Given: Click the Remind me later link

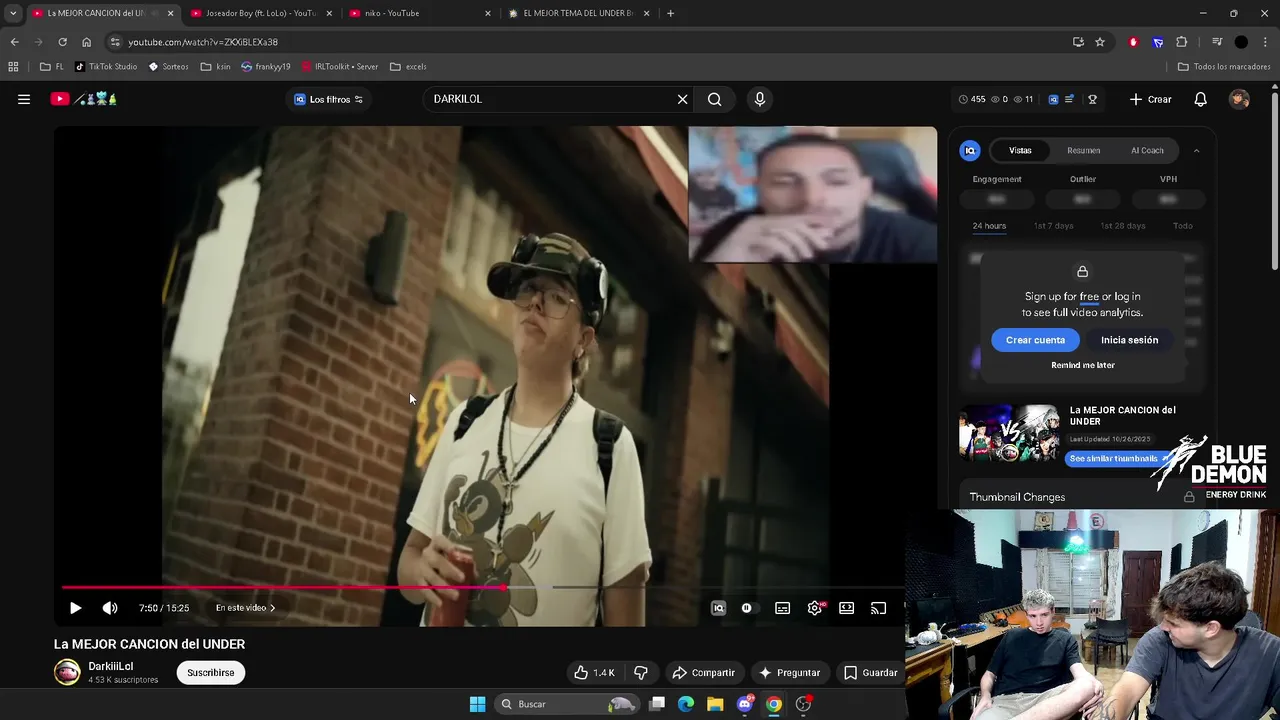Looking at the screenshot, I should click(x=1083, y=365).
